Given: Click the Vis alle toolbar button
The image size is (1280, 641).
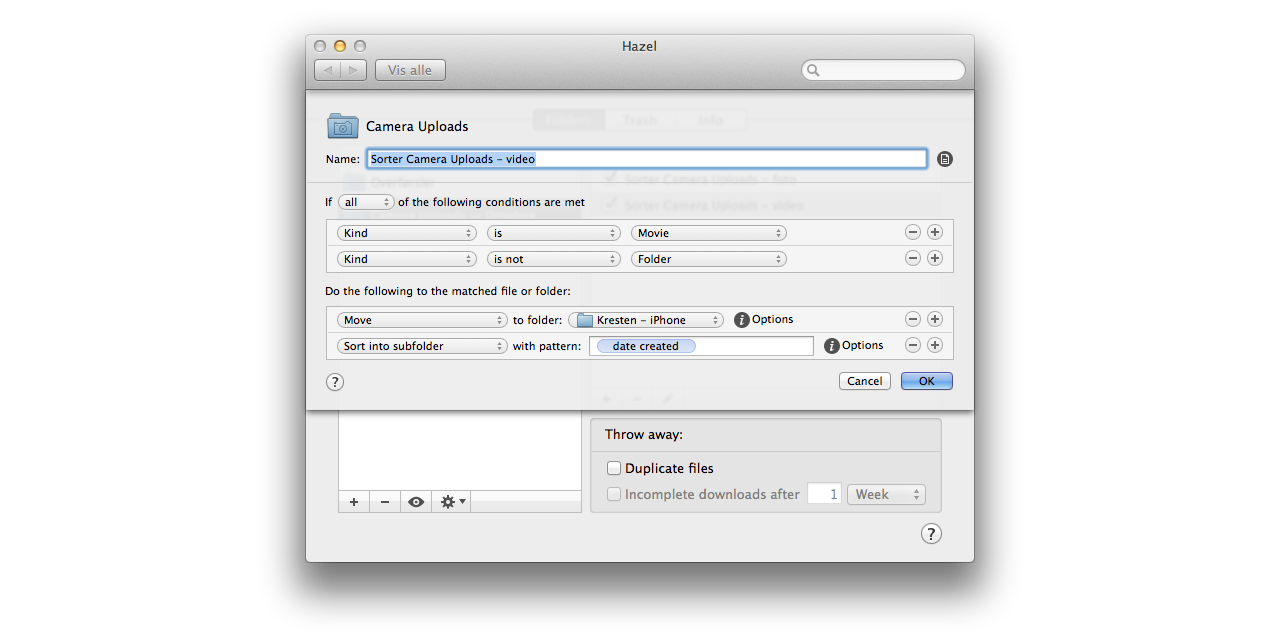Looking at the screenshot, I should pyautogui.click(x=410, y=70).
